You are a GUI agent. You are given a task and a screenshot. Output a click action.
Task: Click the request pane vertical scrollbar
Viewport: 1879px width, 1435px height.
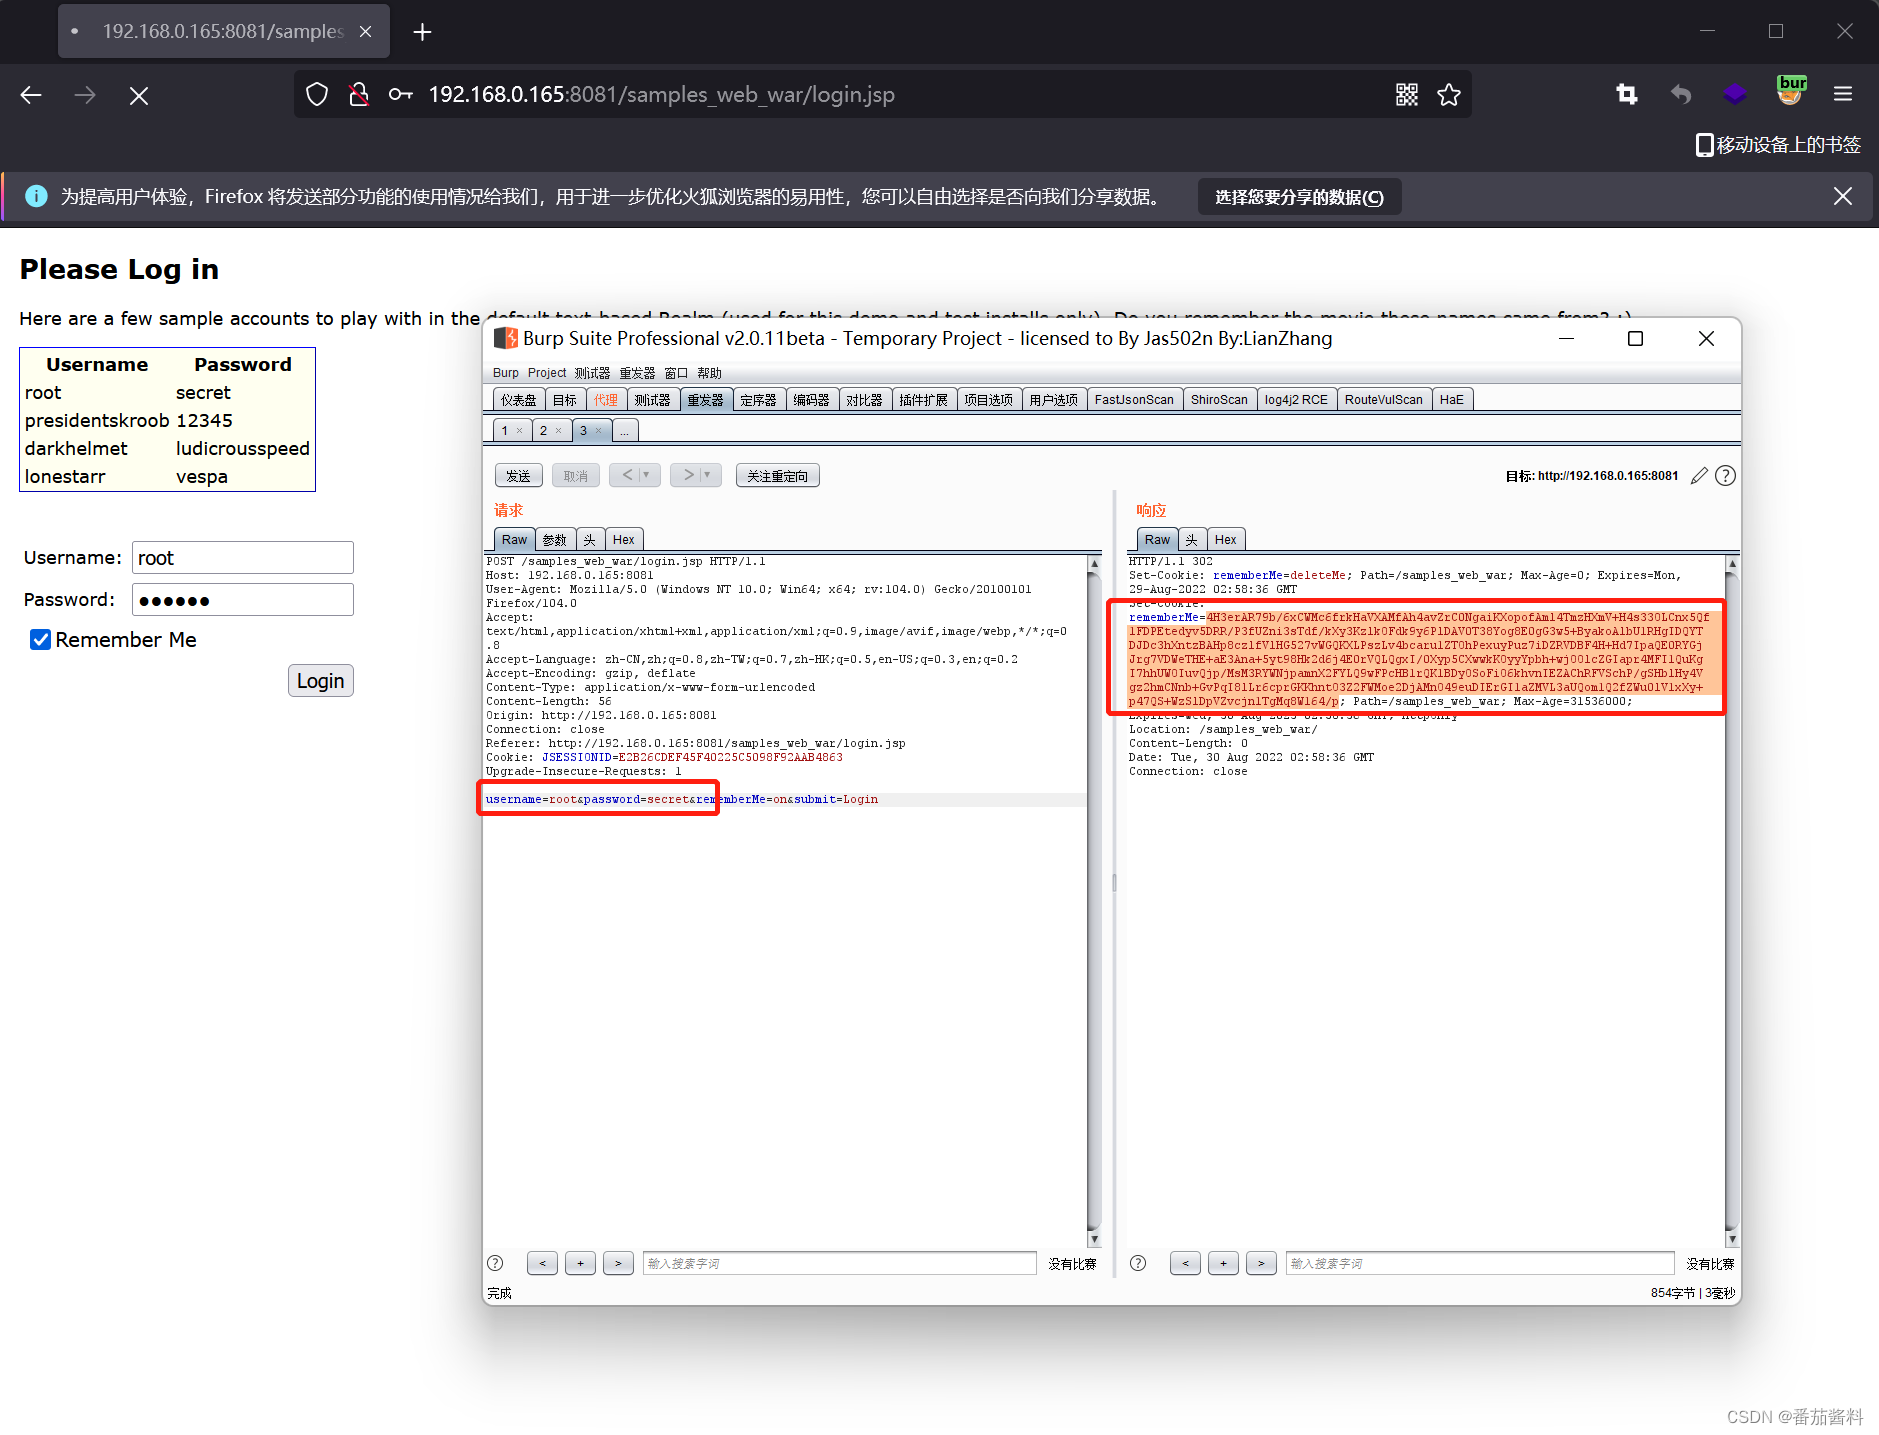click(1094, 901)
